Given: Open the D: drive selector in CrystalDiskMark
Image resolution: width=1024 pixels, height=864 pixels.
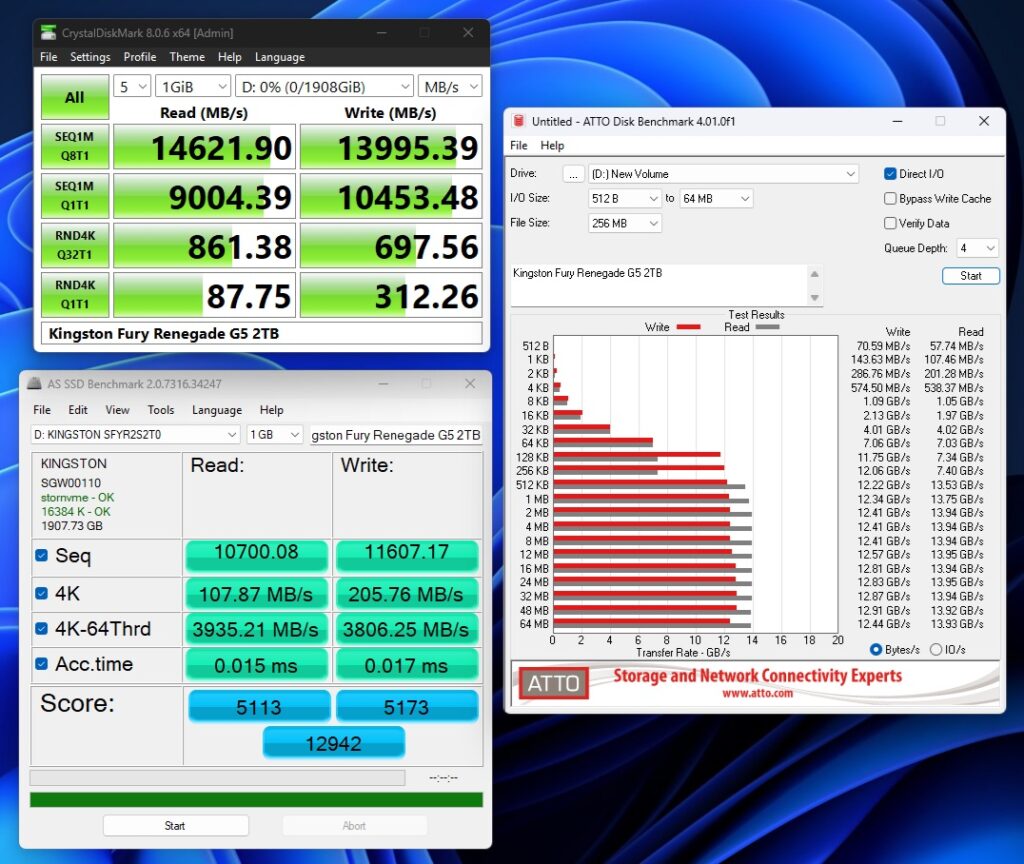Looking at the screenshot, I should point(324,86).
